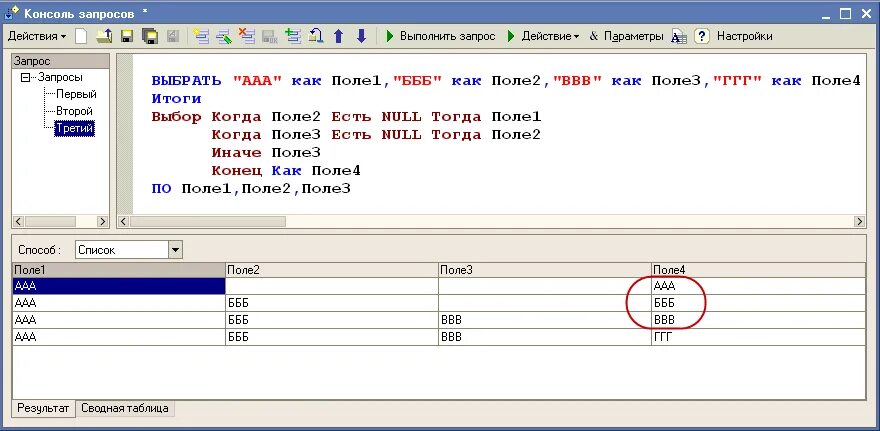This screenshot has height=431, width=880.
Task: Click the query editor horizontal scrollbar thumb
Action: tap(208, 222)
